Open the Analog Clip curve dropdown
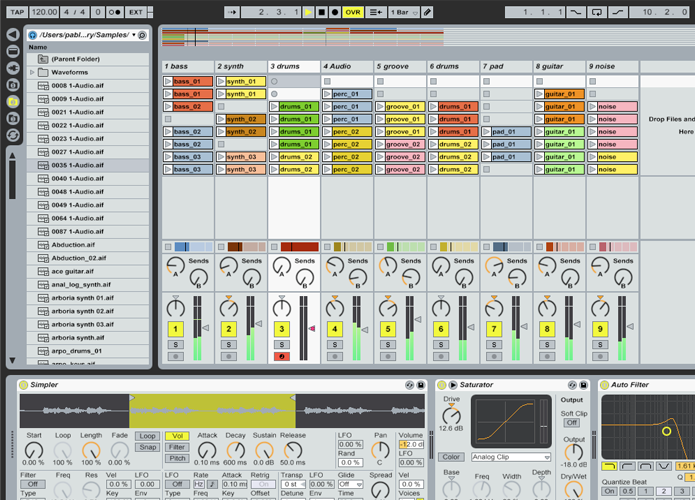The height and width of the screenshot is (500, 695). coord(511,457)
